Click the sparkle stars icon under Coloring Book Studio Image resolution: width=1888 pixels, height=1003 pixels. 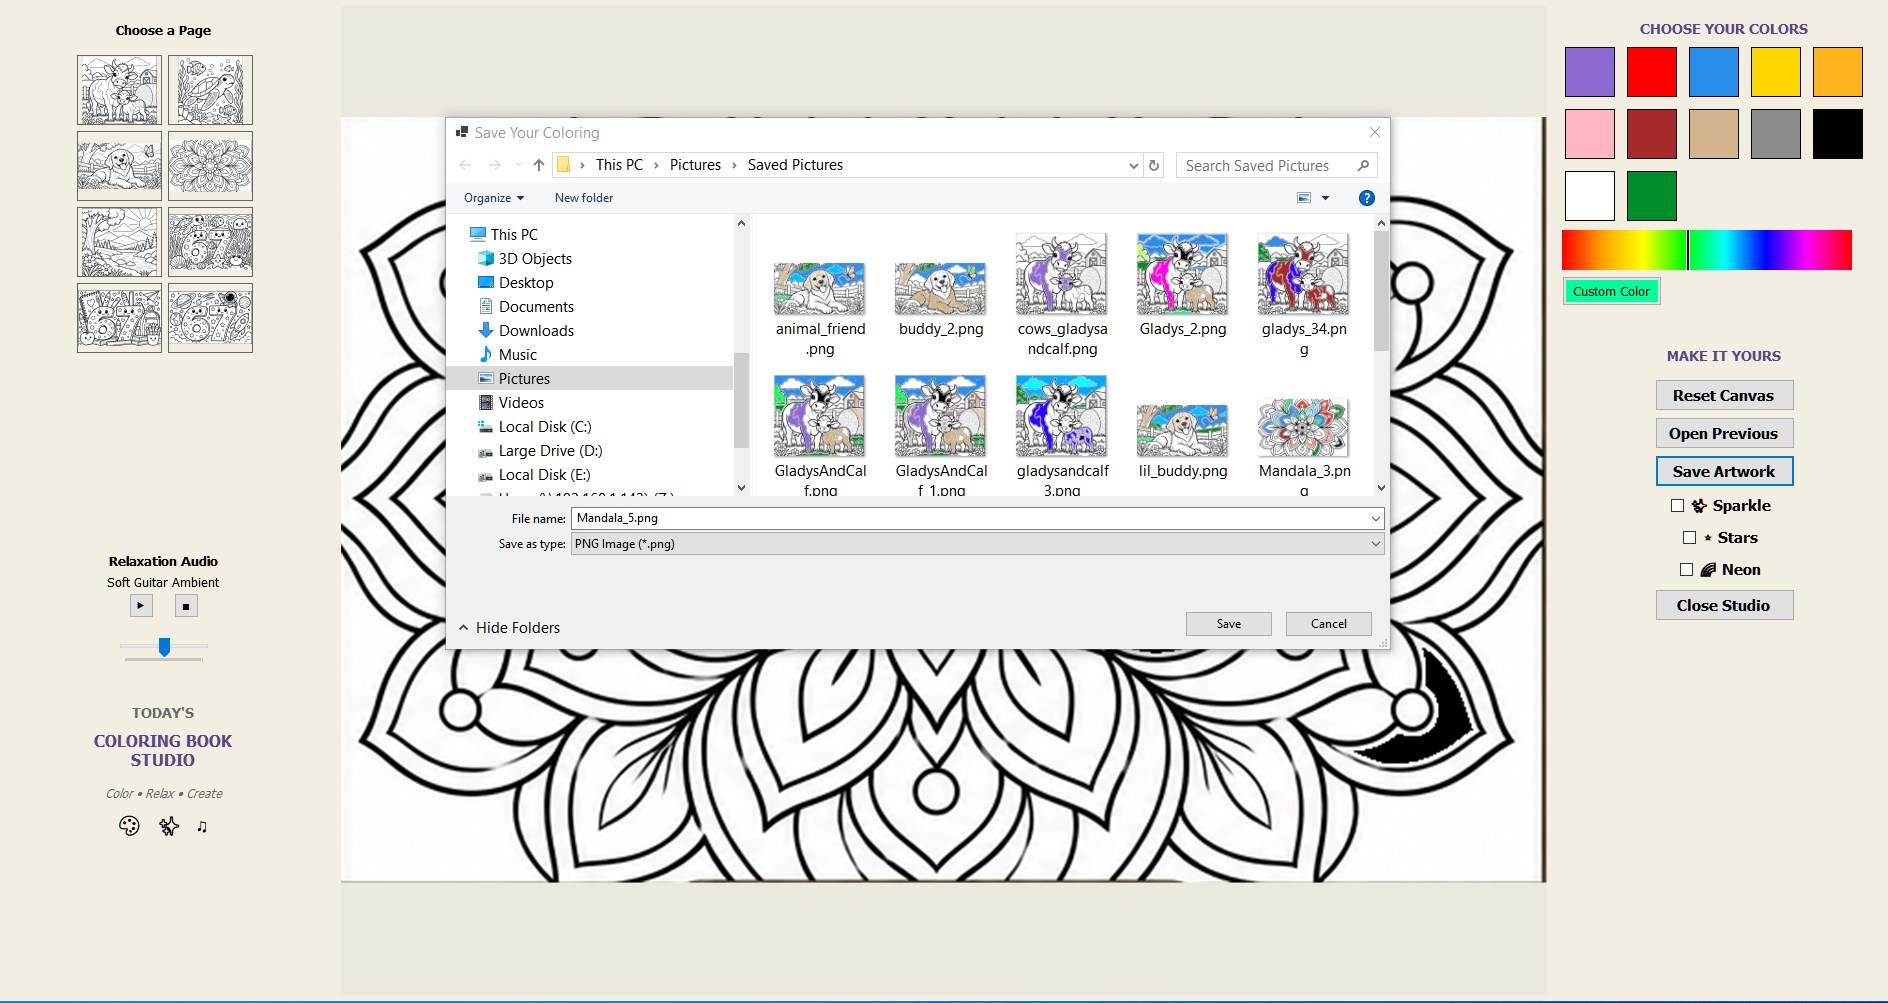point(168,826)
